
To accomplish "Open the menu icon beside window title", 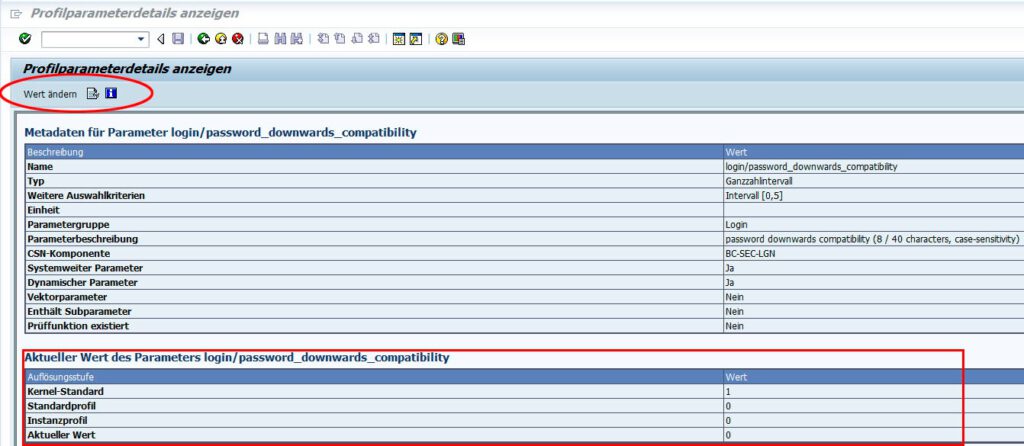I will click(16, 14).
